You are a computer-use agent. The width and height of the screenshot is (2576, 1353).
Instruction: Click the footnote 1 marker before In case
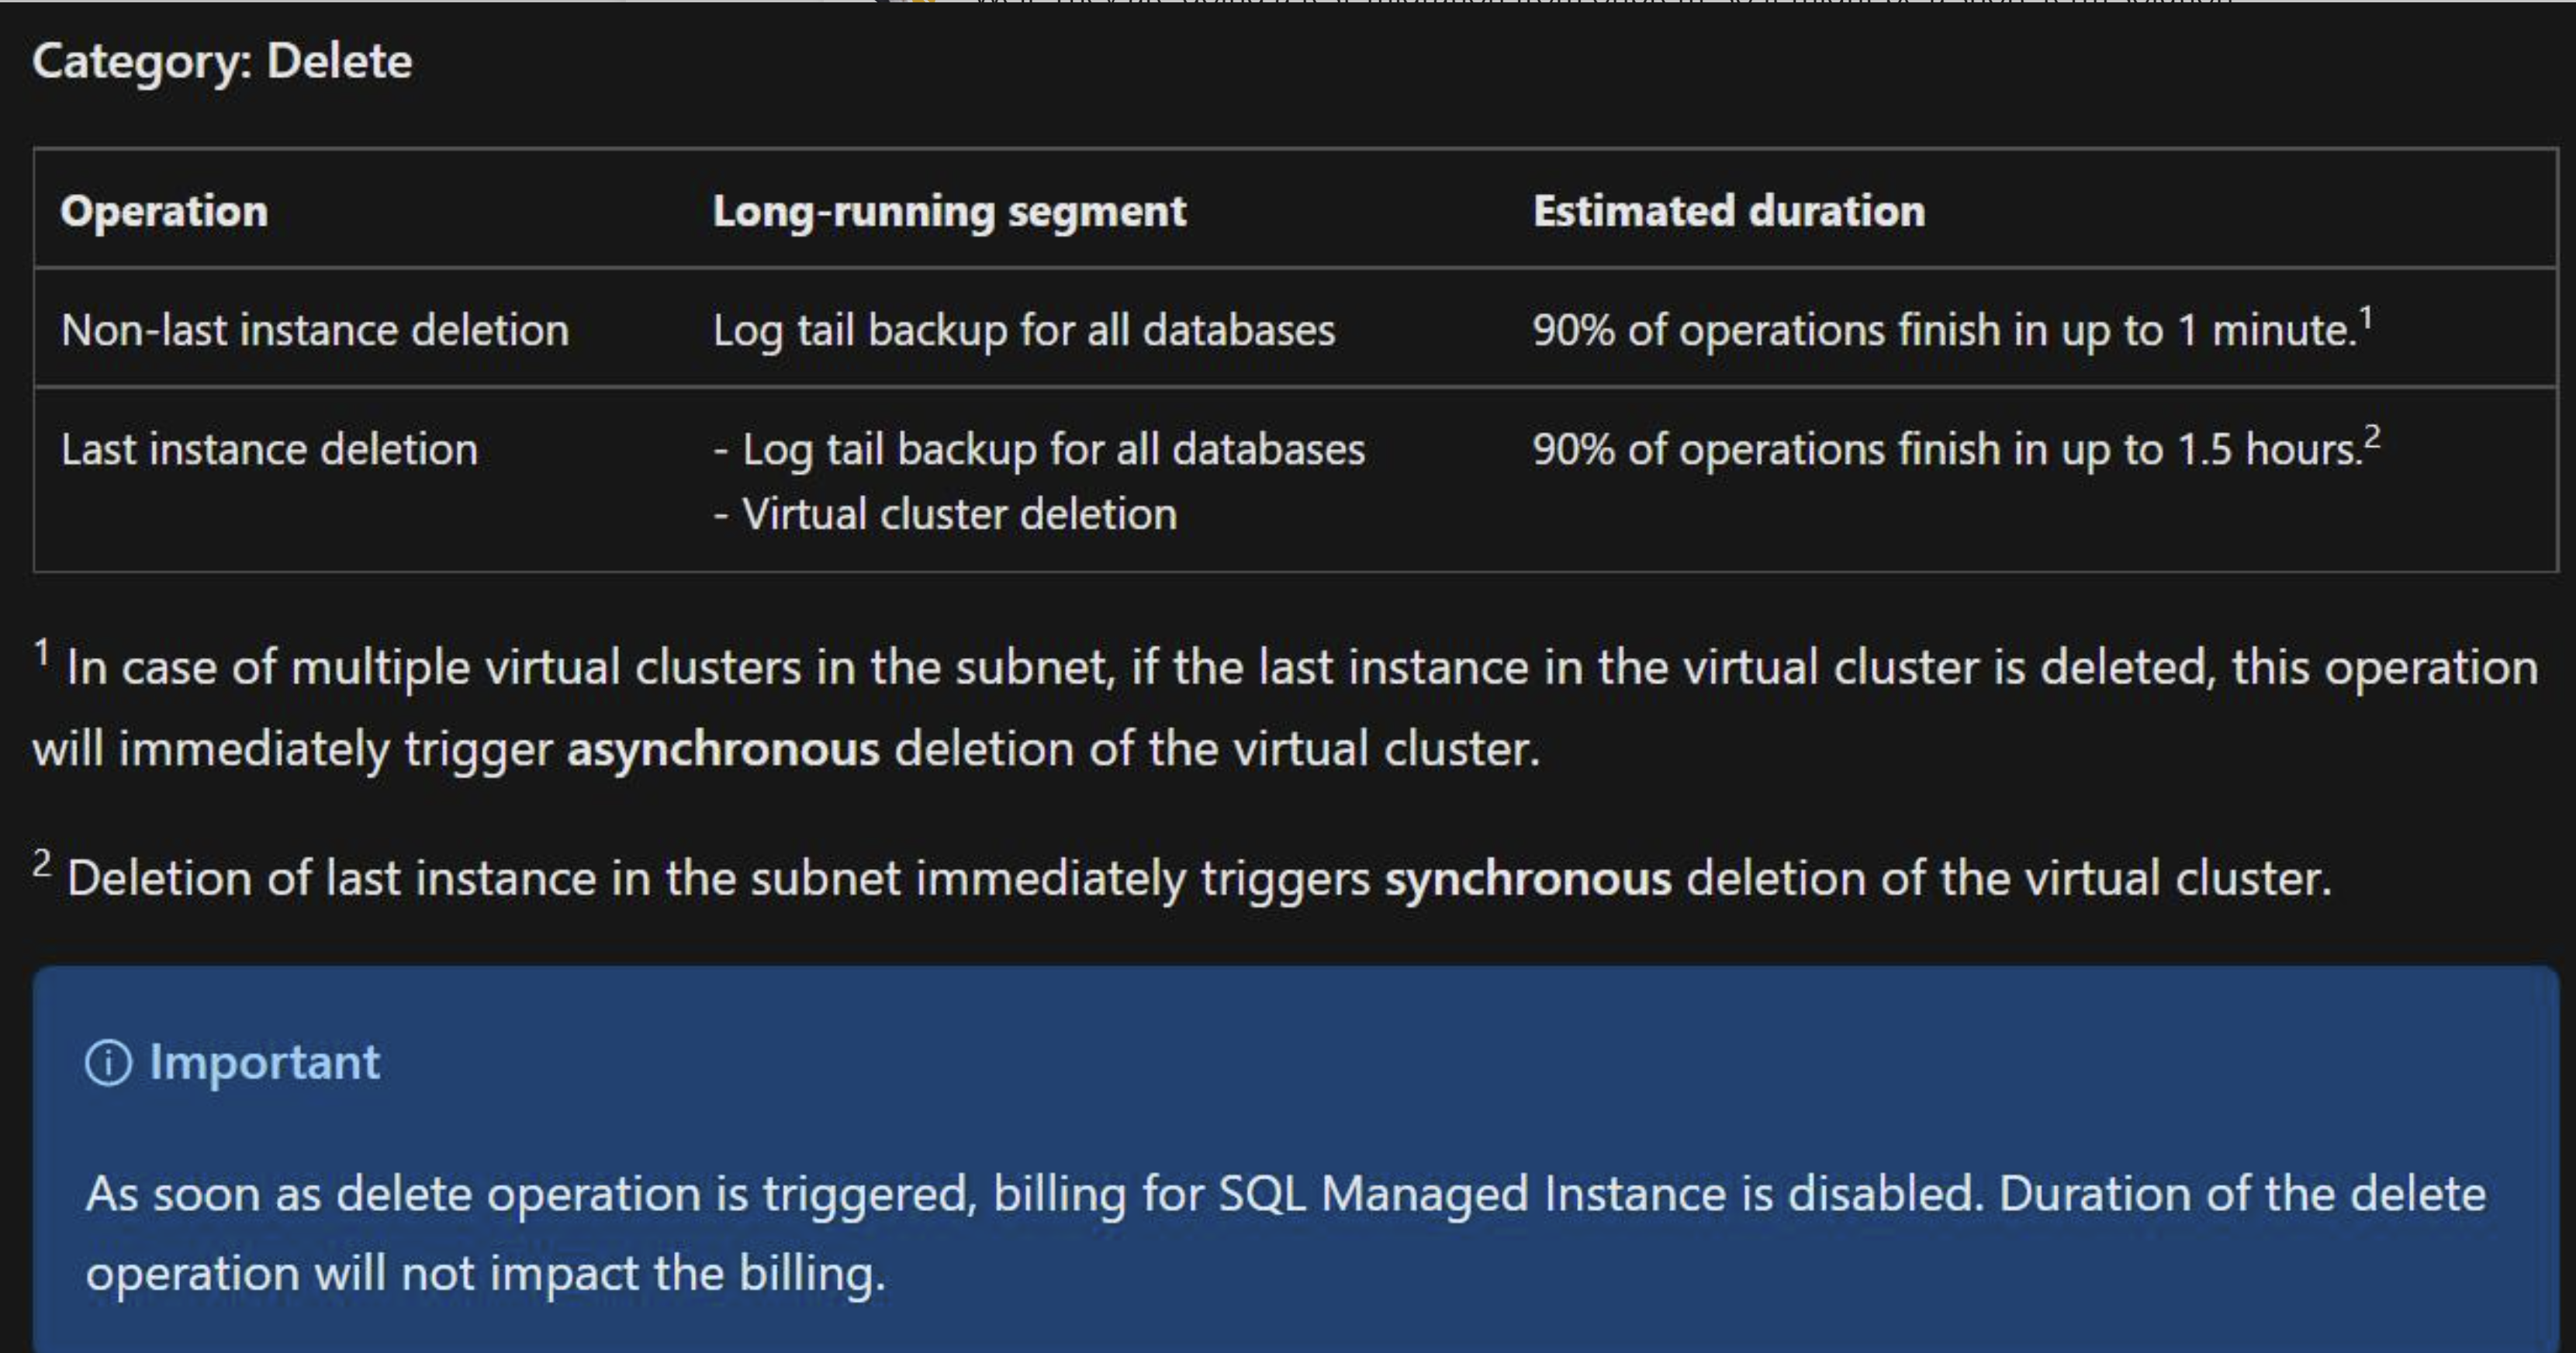coord(41,654)
